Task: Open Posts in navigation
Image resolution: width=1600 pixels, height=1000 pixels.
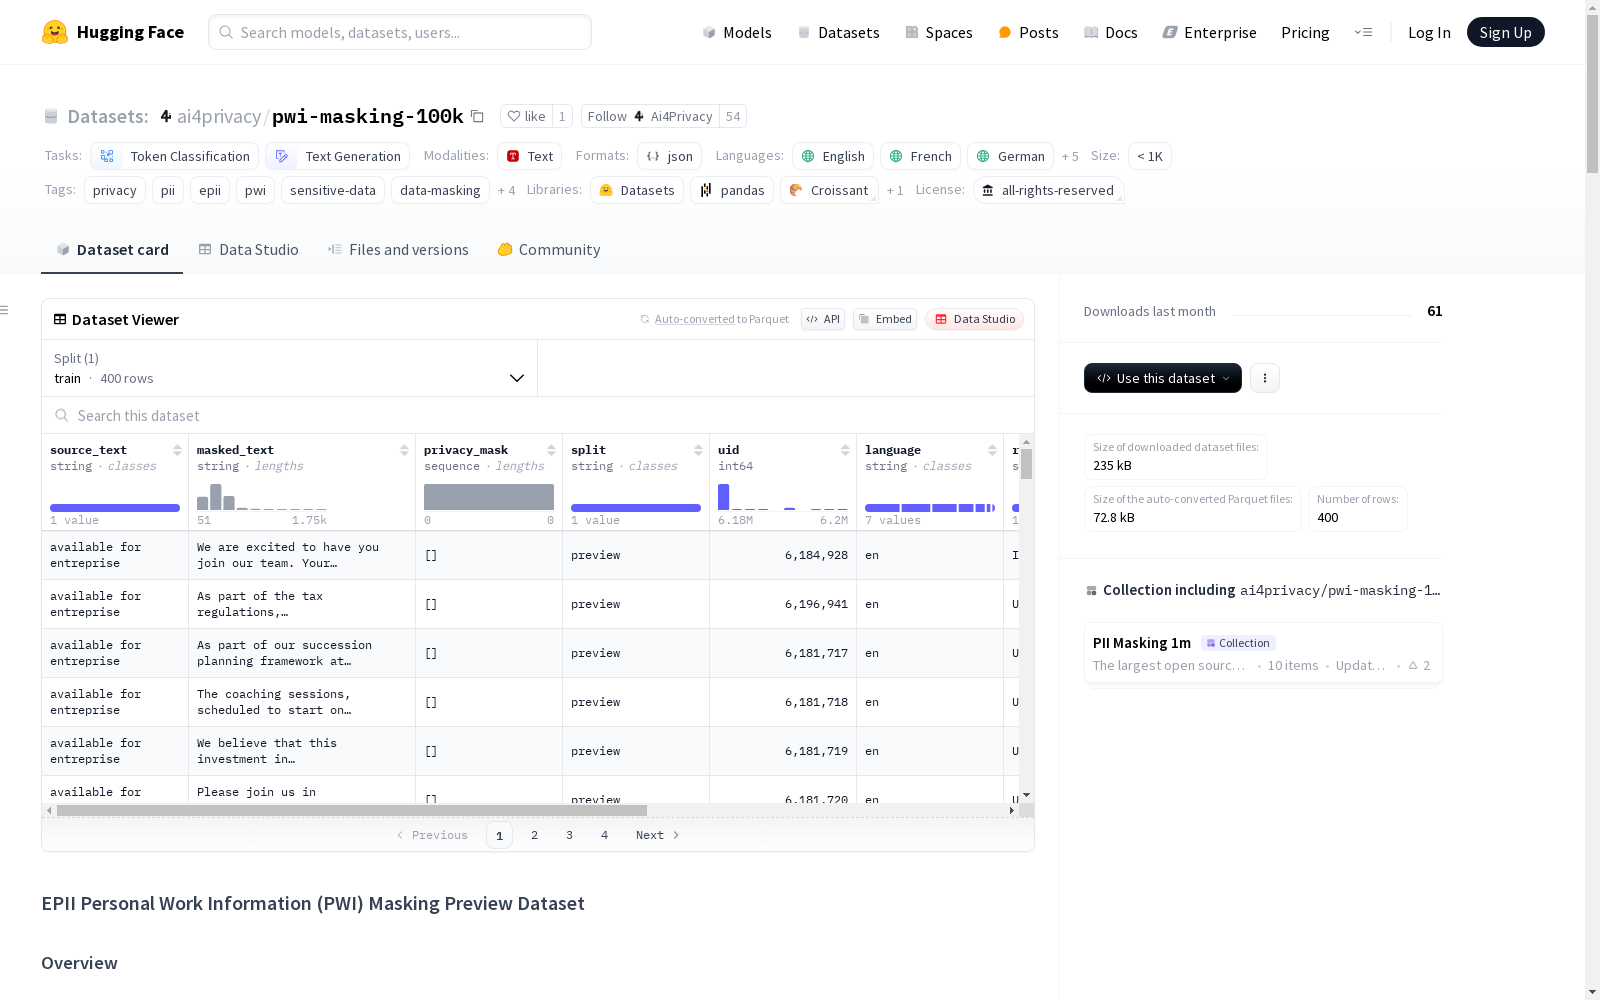Action: [x=1028, y=32]
